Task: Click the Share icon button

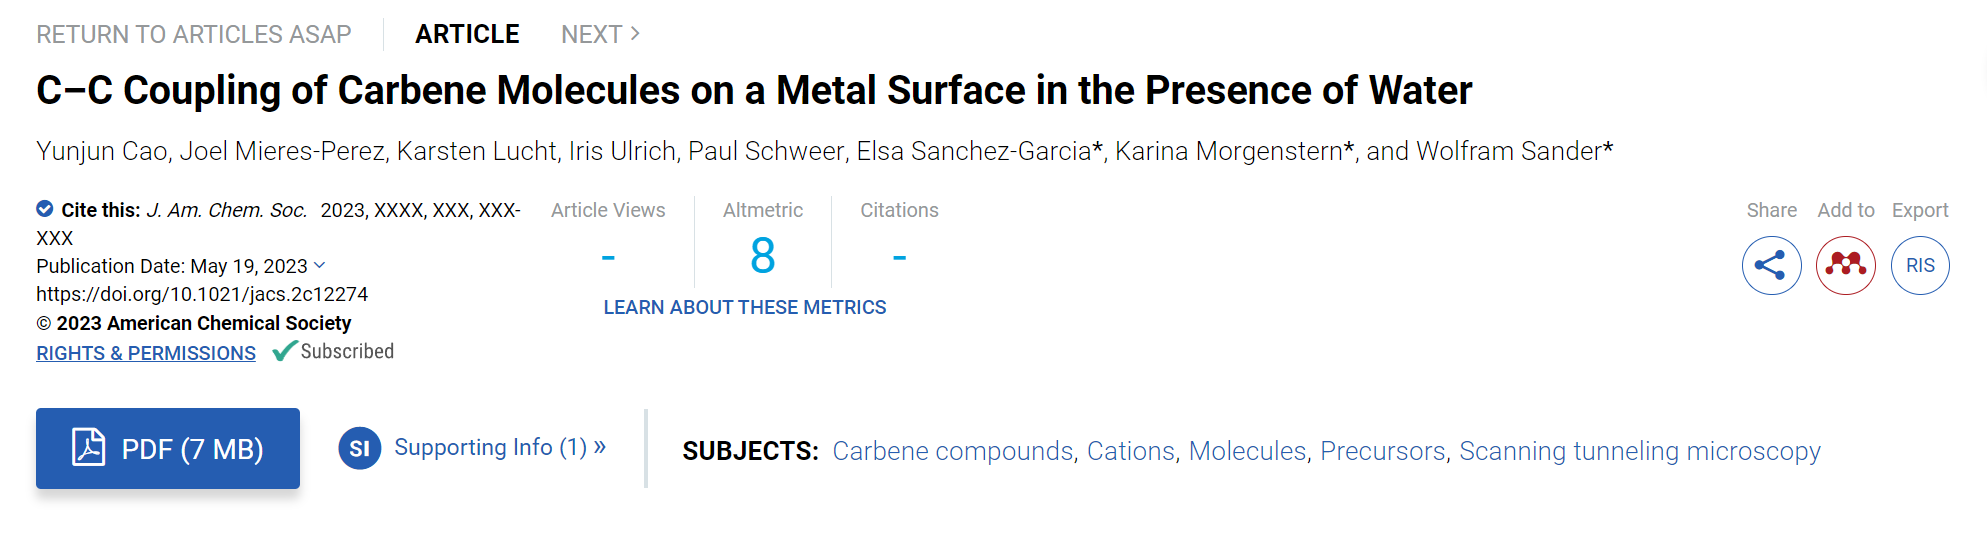Action: [1771, 265]
